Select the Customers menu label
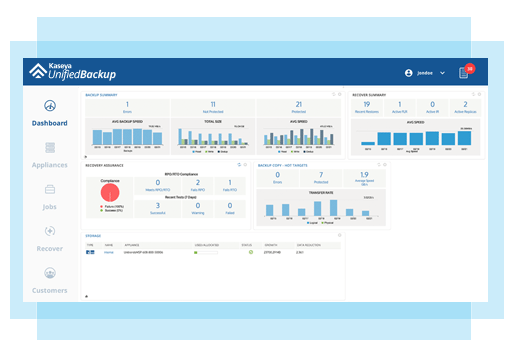The width and height of the screenshot is (512, 360). (50, 291)
